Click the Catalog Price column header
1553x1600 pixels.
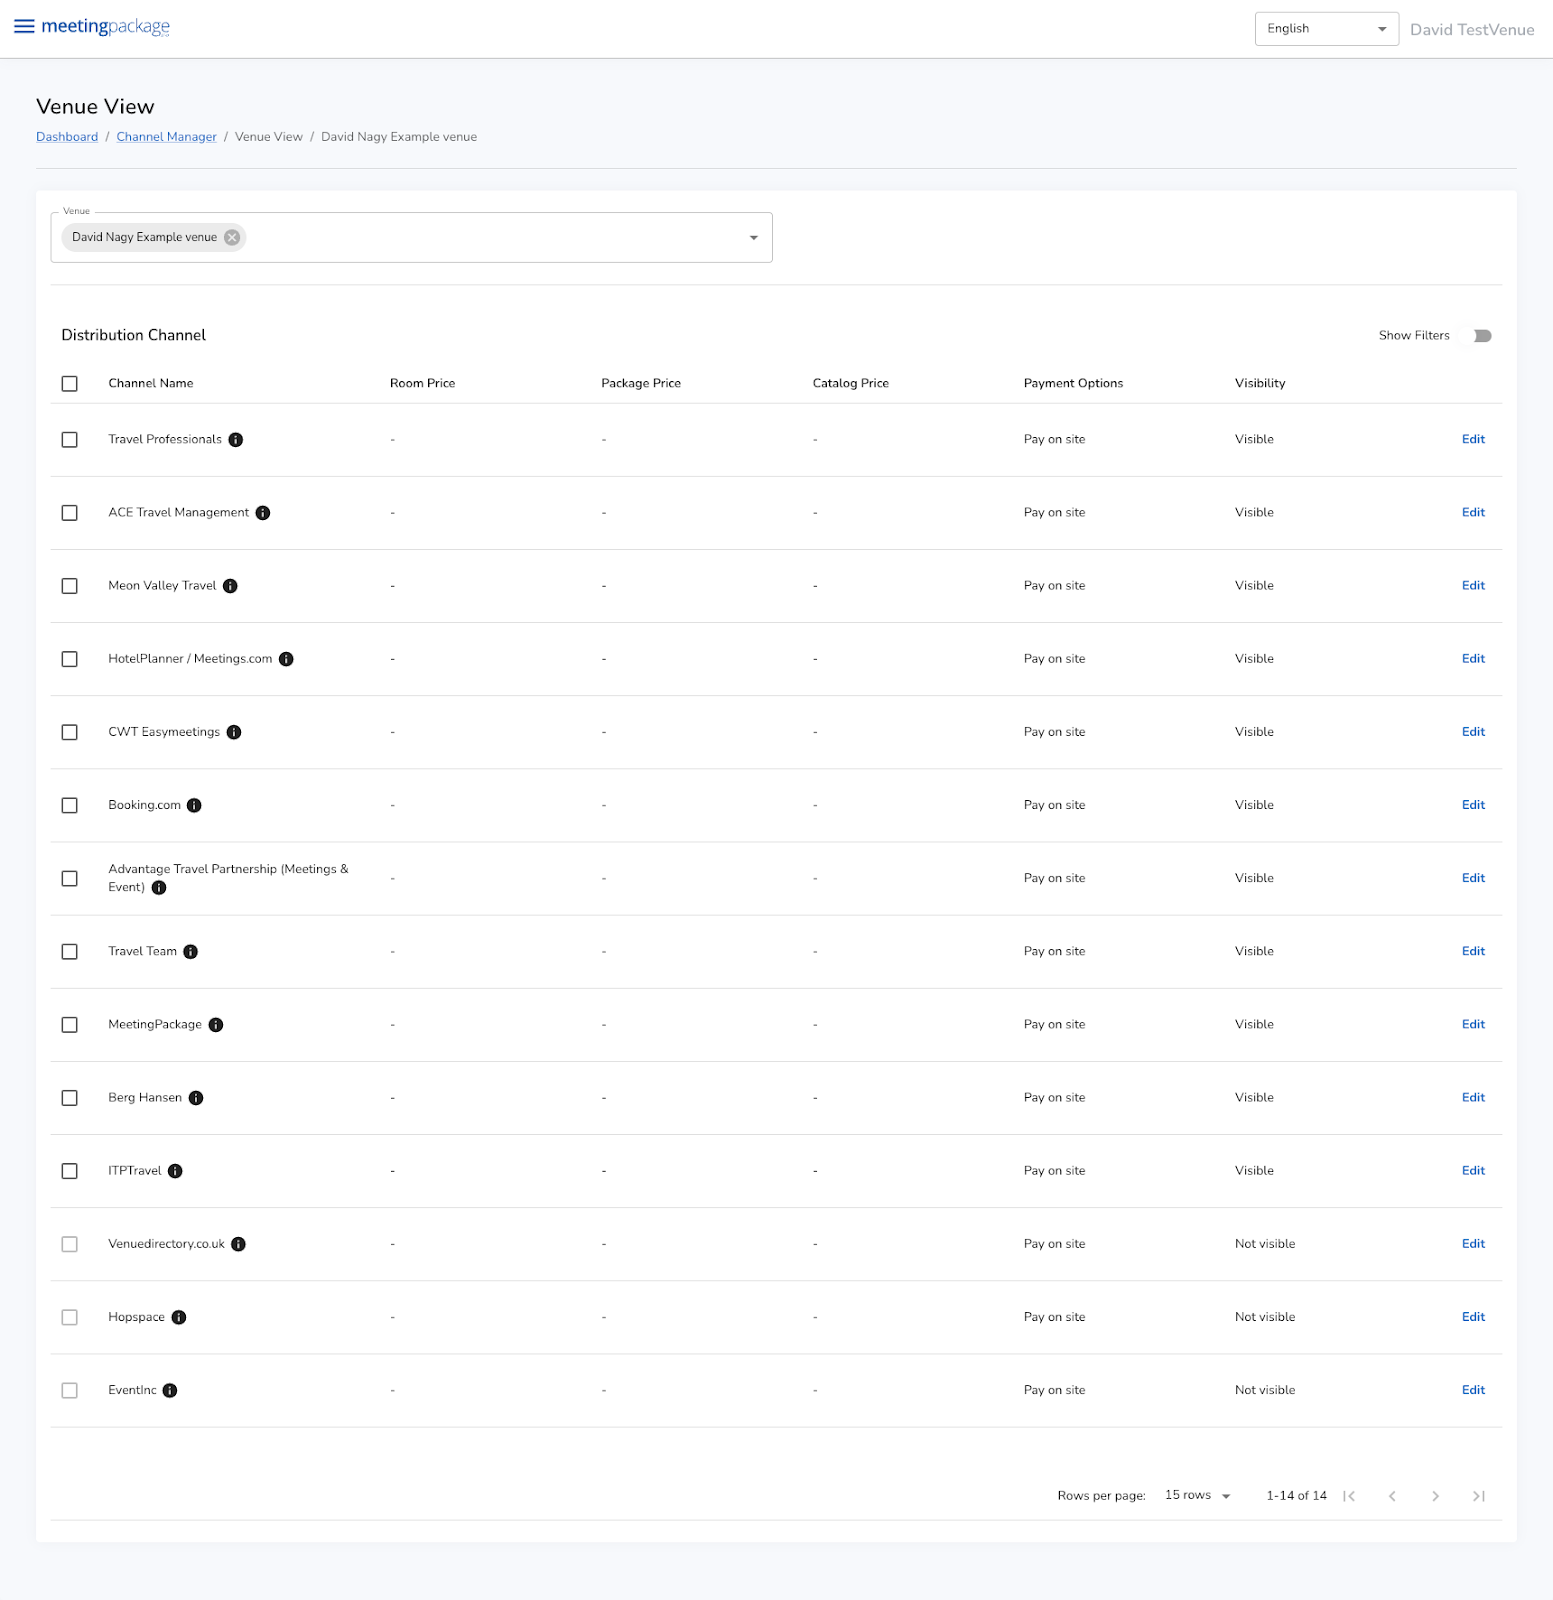[851, 383]
